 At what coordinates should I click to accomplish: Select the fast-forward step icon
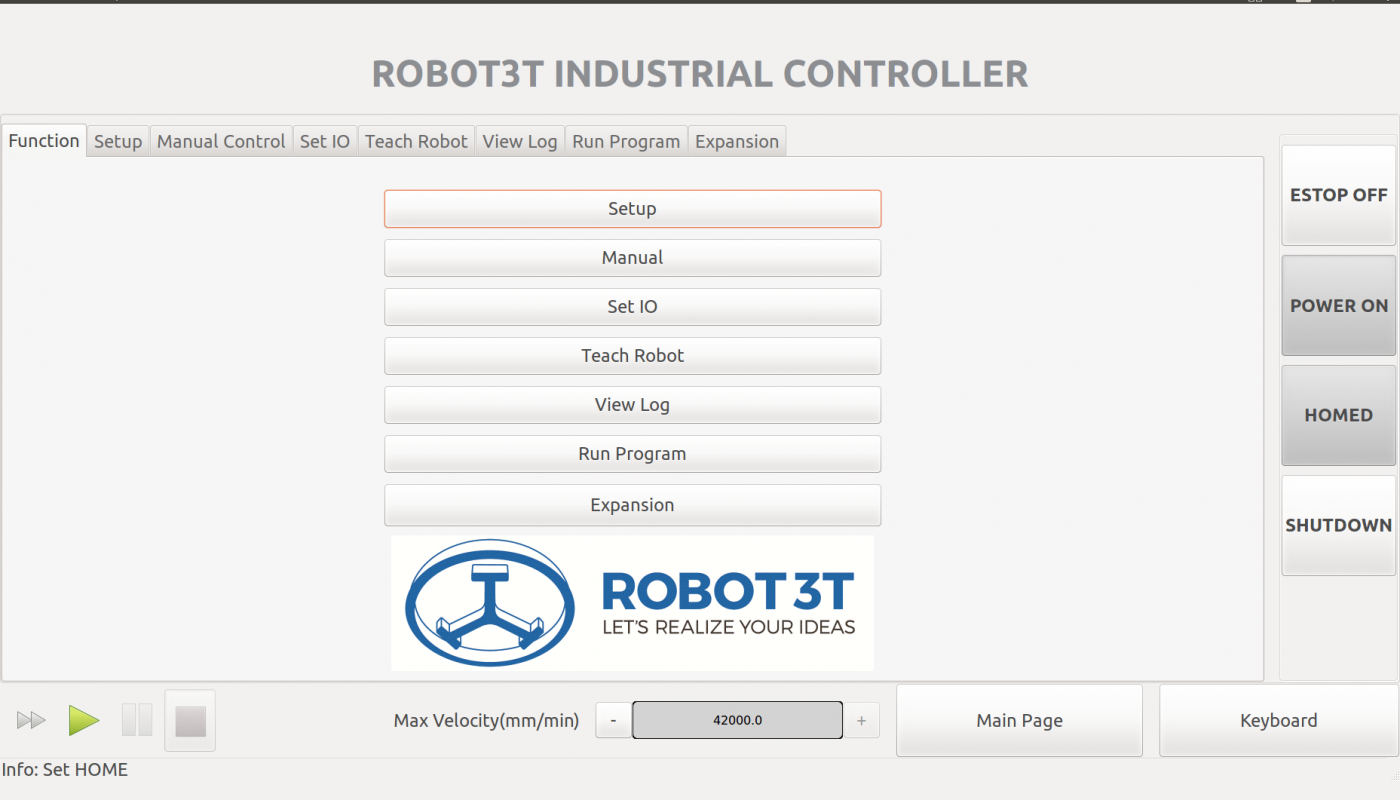31,720
